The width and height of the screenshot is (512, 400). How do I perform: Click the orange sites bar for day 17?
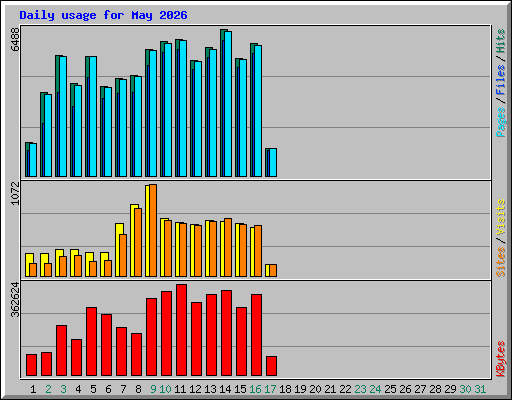pyautogui.click(x=273, y=270)
